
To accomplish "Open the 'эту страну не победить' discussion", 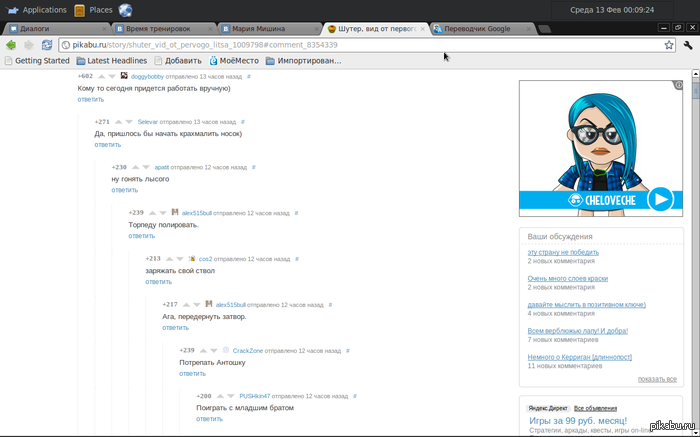I will tap(563, 252).
